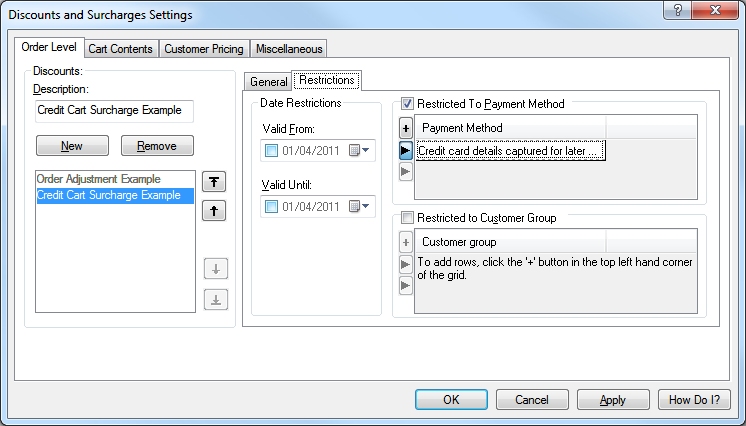Select the General sub-tab

pos(268,82)
